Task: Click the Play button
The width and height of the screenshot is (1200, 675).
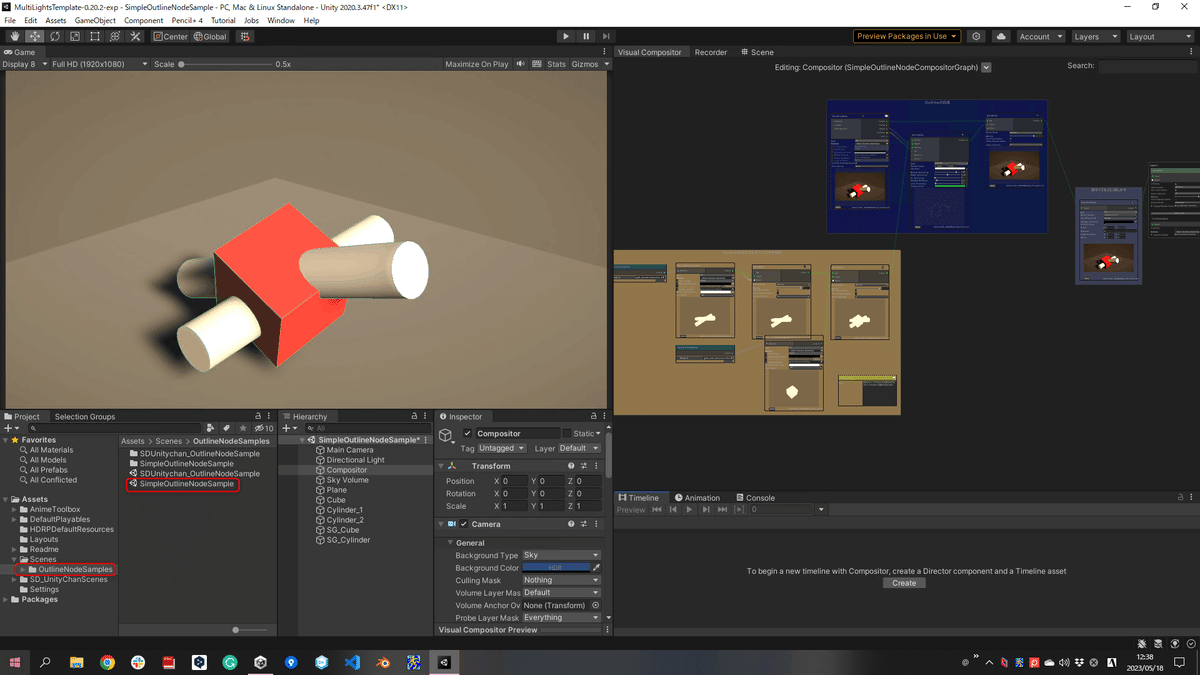Action: point(566,36)
